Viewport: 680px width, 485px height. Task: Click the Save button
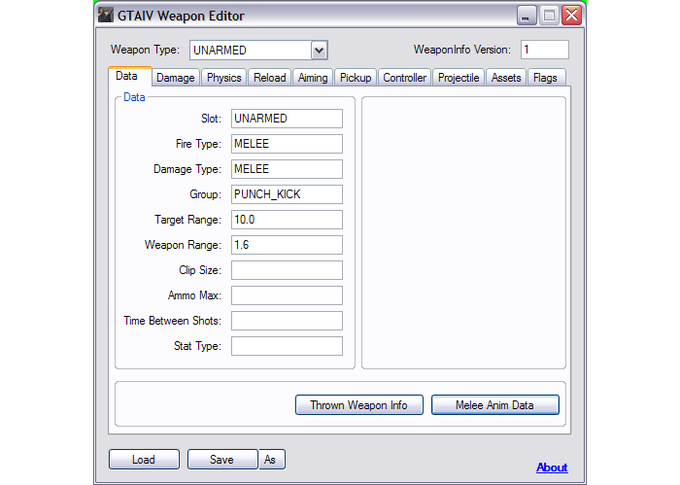click(222, 459)
